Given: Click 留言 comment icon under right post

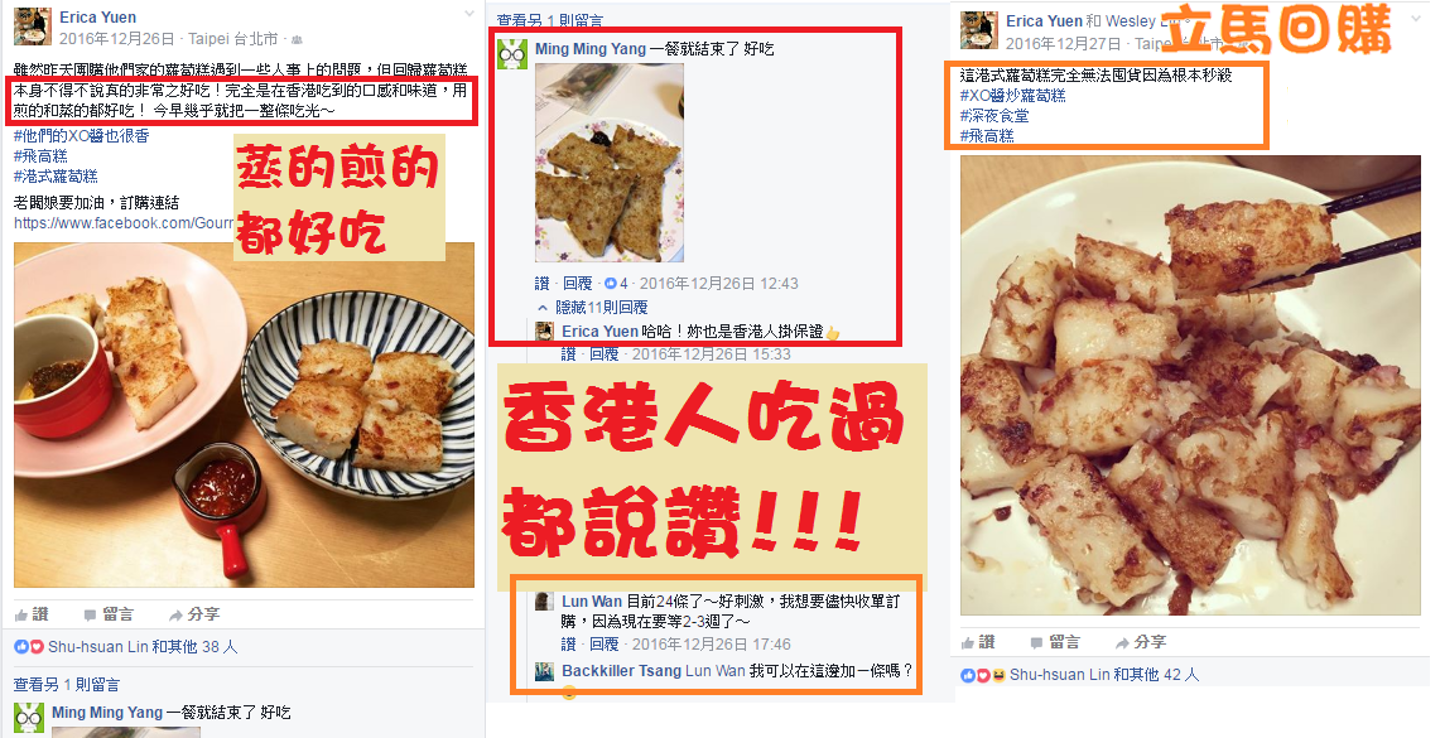Looking at the screenshot, I should tap(1055, 642).
